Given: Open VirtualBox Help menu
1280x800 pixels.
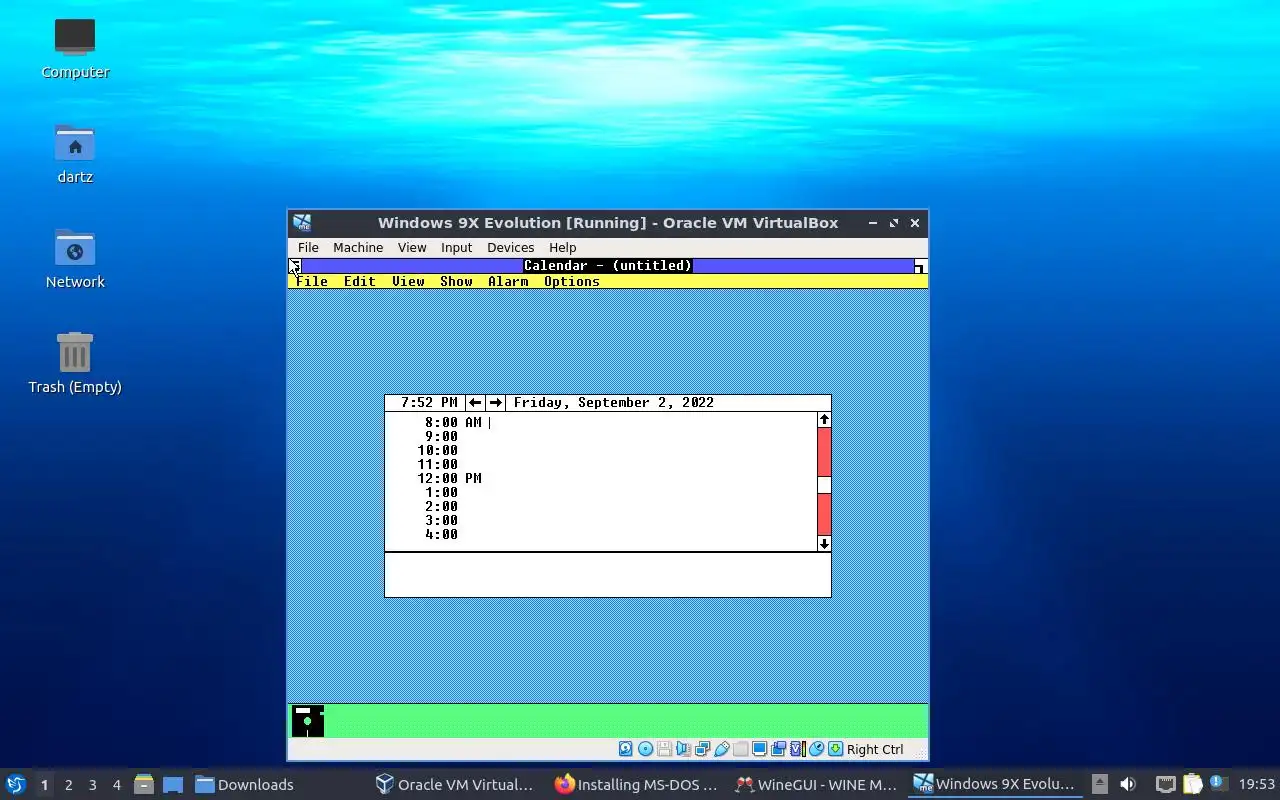Looking at the screenshot, I should (x=562, y=247).
